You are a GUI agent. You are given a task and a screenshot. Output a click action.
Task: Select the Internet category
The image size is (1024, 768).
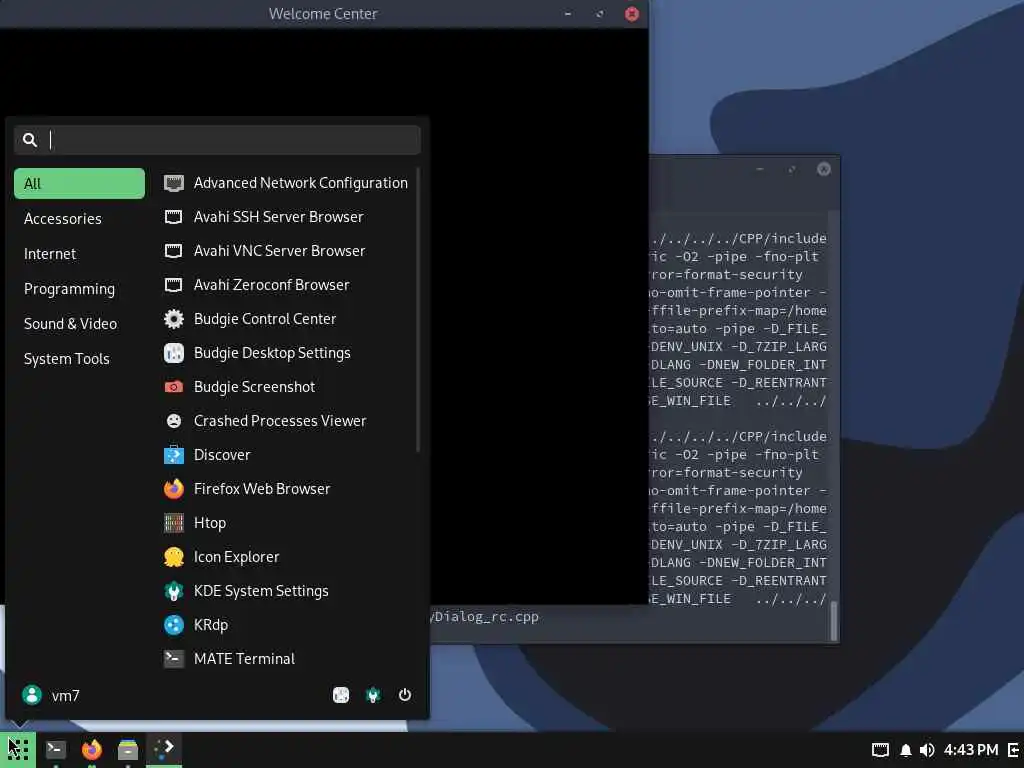79,254
